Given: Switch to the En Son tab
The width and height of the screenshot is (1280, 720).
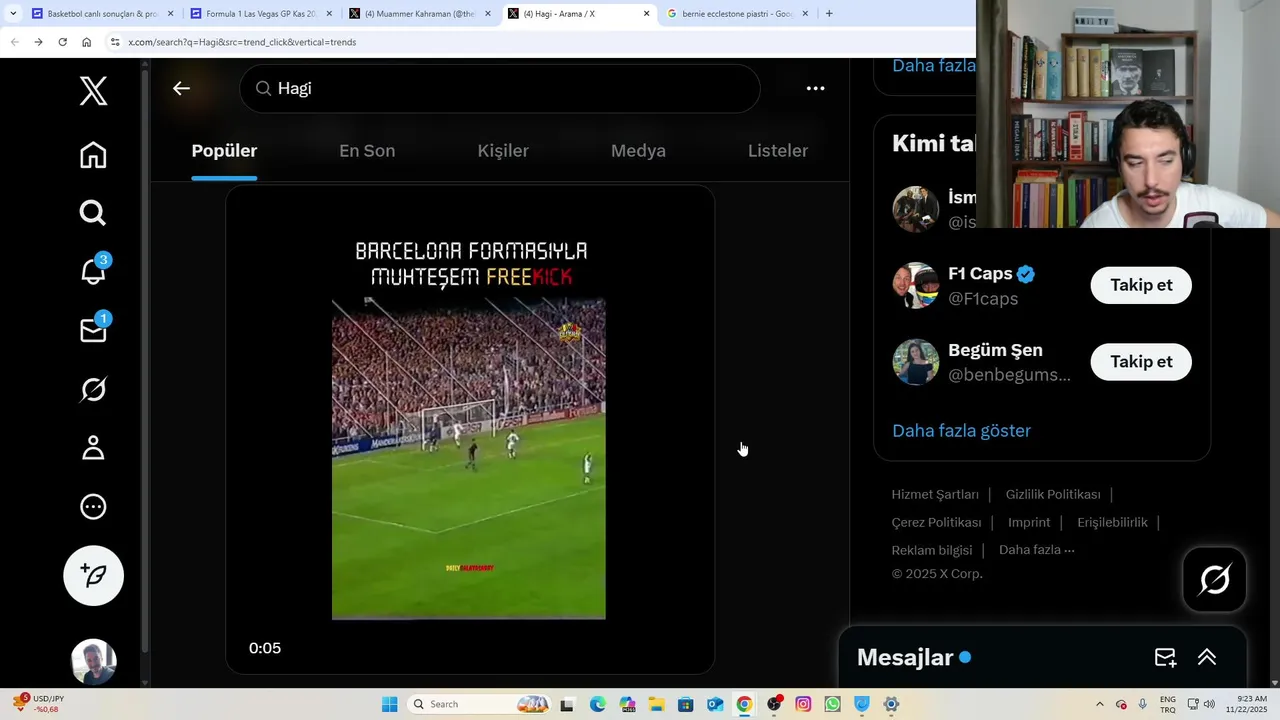Looking at the screenshot, I should pos(367,151).
